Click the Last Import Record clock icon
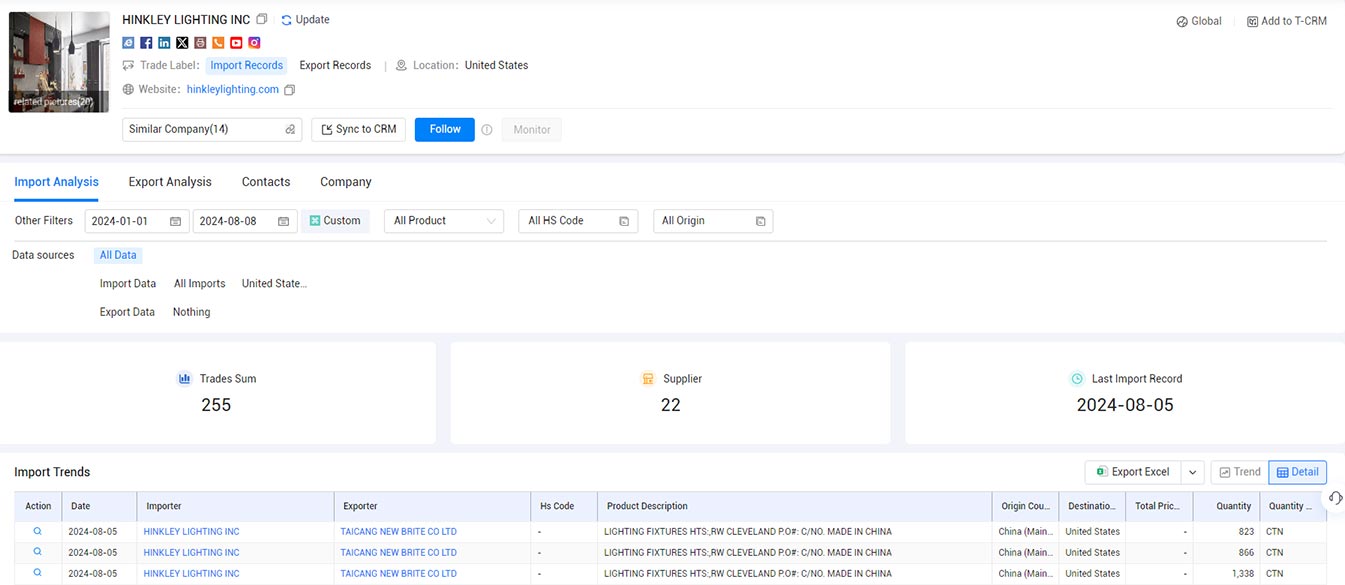Screen dimensions: 1345x585 [1077, 379]
